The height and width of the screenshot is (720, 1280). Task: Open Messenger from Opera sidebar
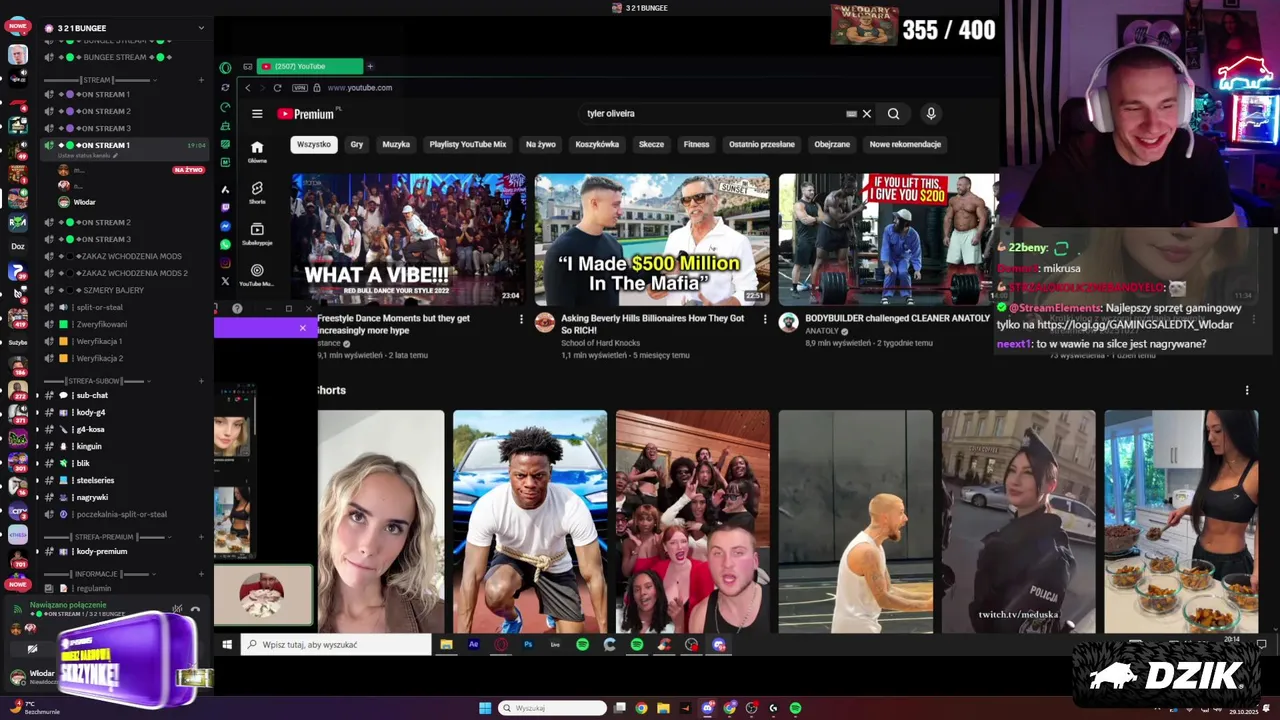click(x=225, y=226)
